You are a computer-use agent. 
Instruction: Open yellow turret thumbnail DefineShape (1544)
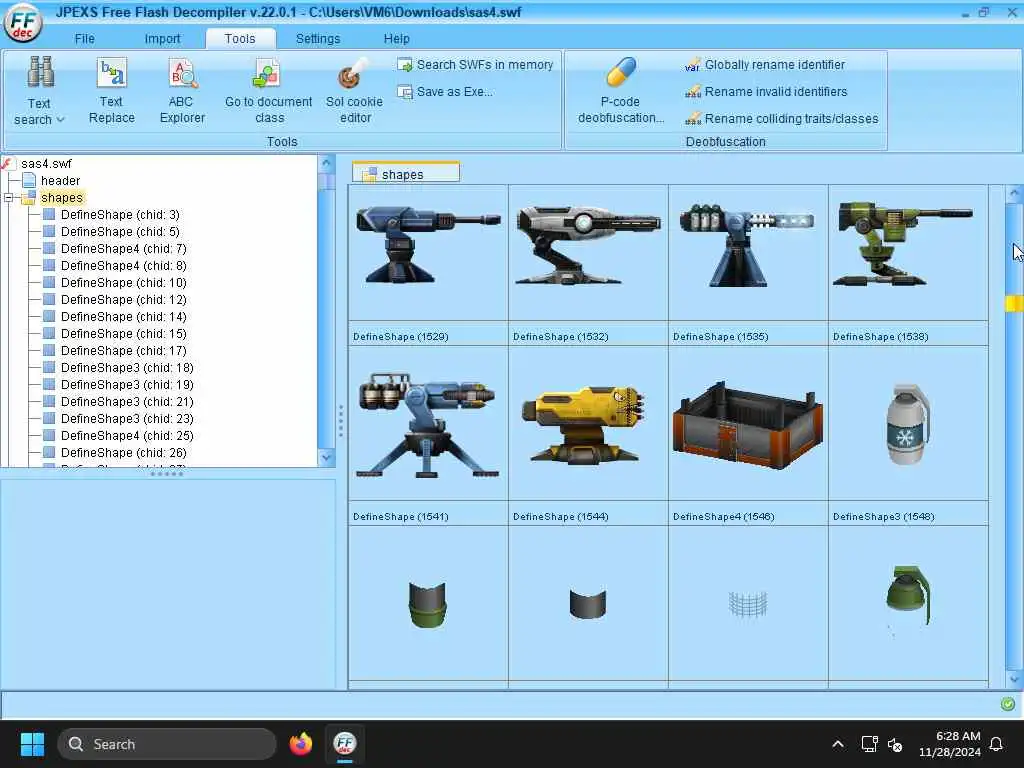[583, 424]
